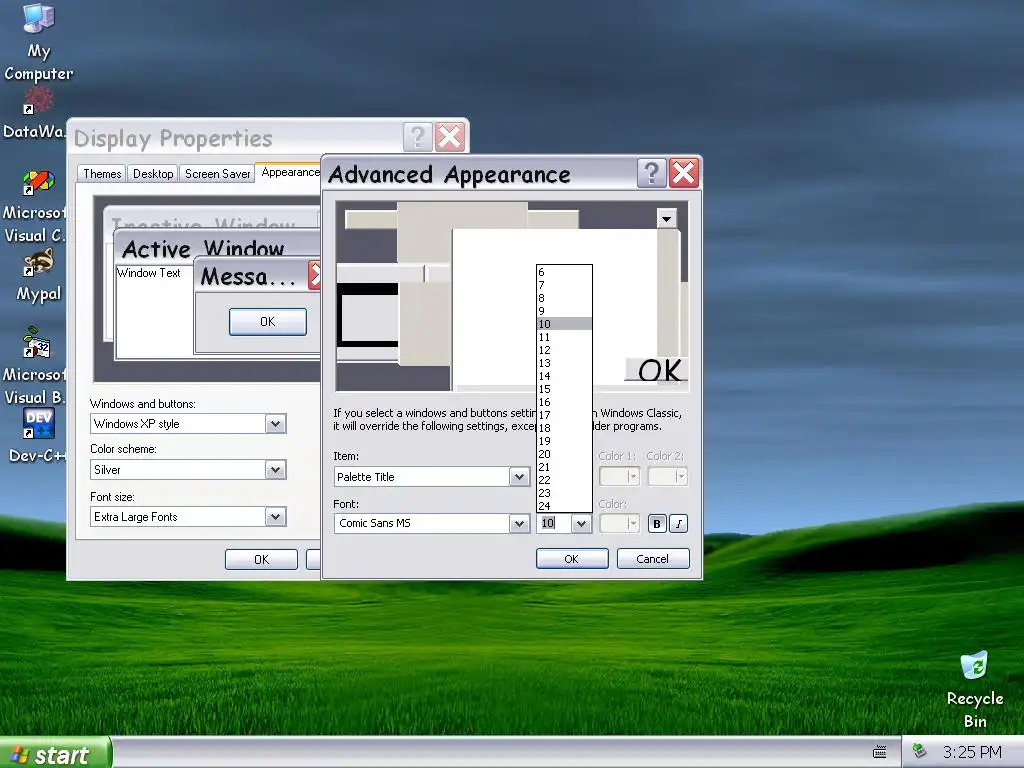Expand the Windows and buttons dropdown
The image size is (1024, 768).
[276, 424]
